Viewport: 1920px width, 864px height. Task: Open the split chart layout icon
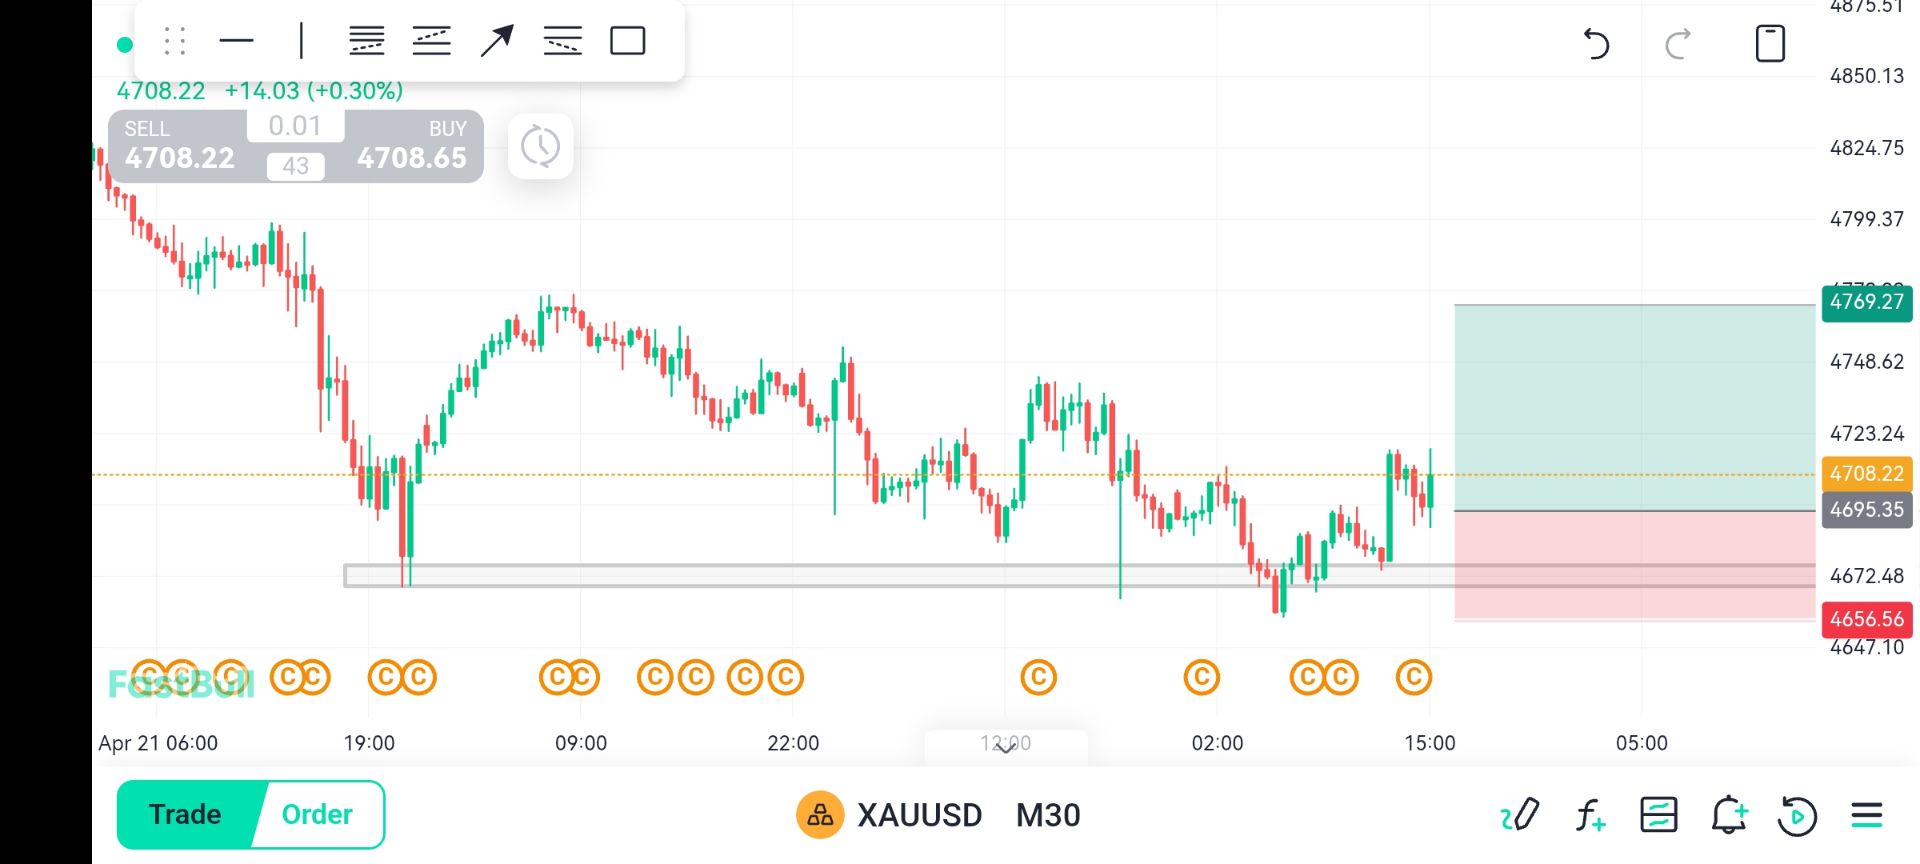pyautogui.click(x=1658, y=815)
